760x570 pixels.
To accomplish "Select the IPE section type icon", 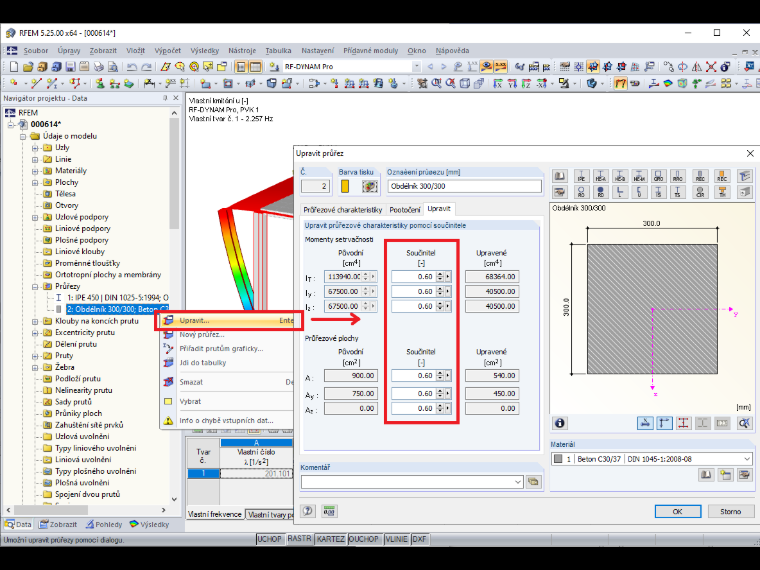I will tap(582, 176).
